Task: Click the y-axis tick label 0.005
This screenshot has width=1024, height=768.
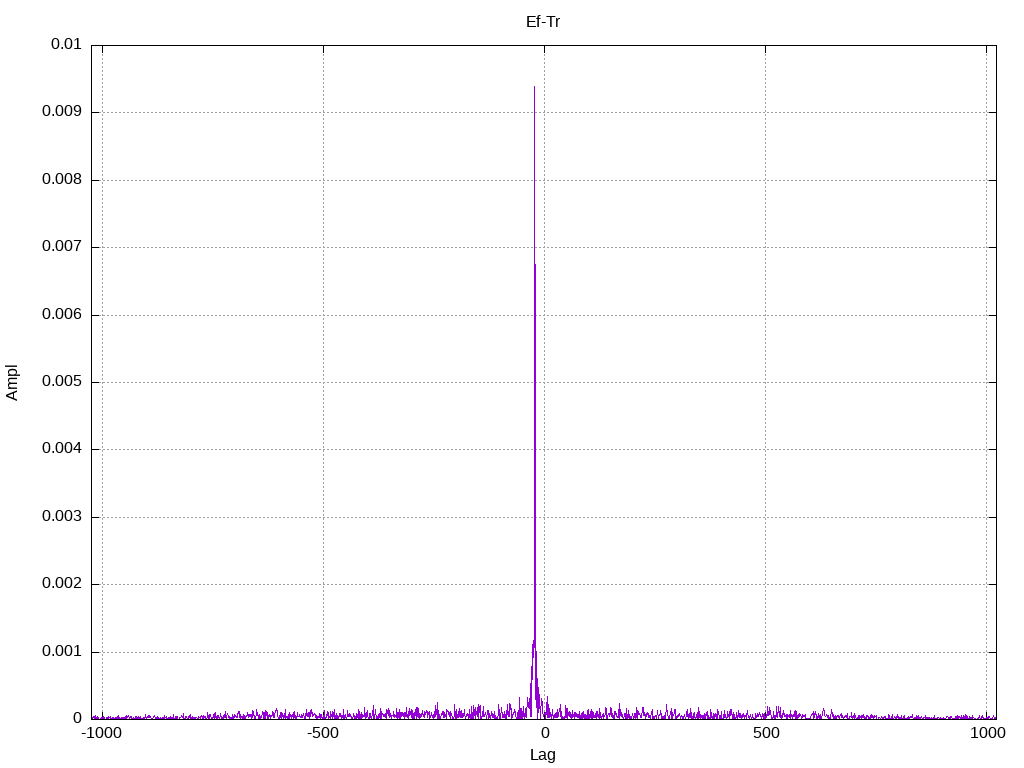Action: [62, 381]
